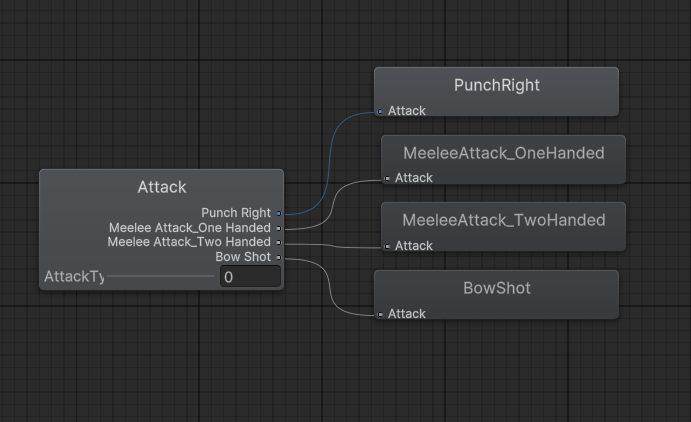
Task: Click the AttackType value field showing 0
Action: coord(250,277)
